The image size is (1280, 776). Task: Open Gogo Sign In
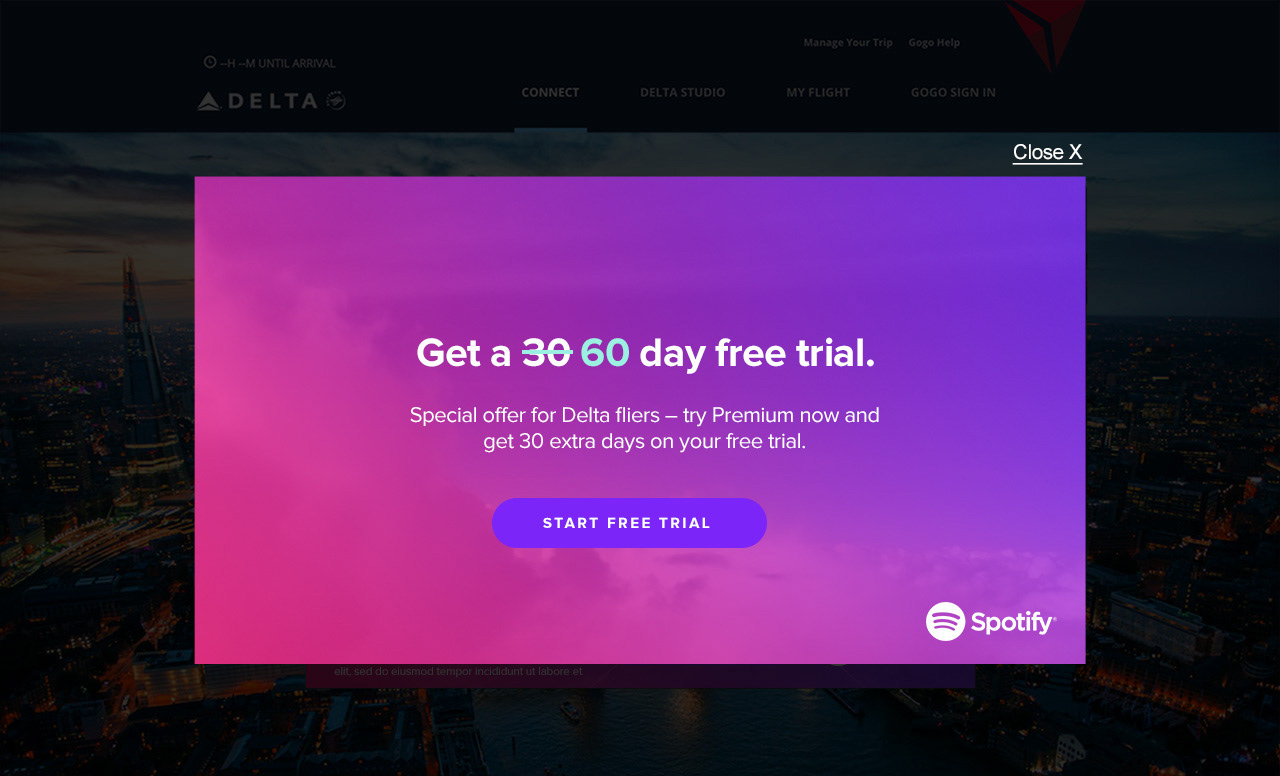(953, 92)
